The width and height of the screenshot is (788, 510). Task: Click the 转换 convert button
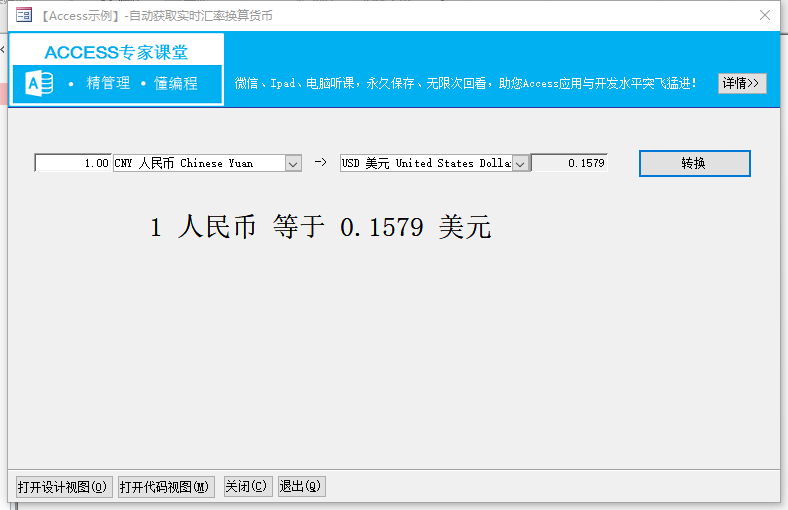point(695,163)
